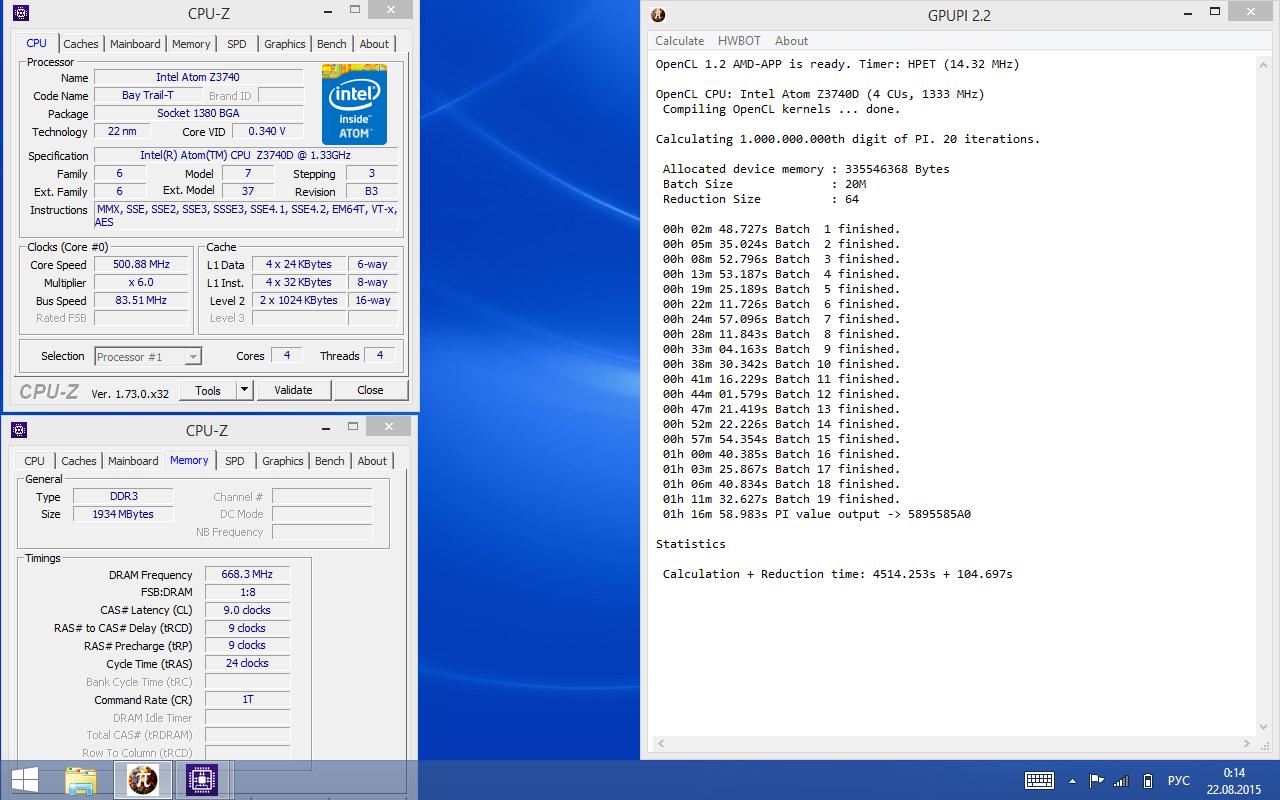Image resolution: width=1280 pixels, height=800 pixels.
Task: Open the network signal tray icon
Action: click(1122, 781)
